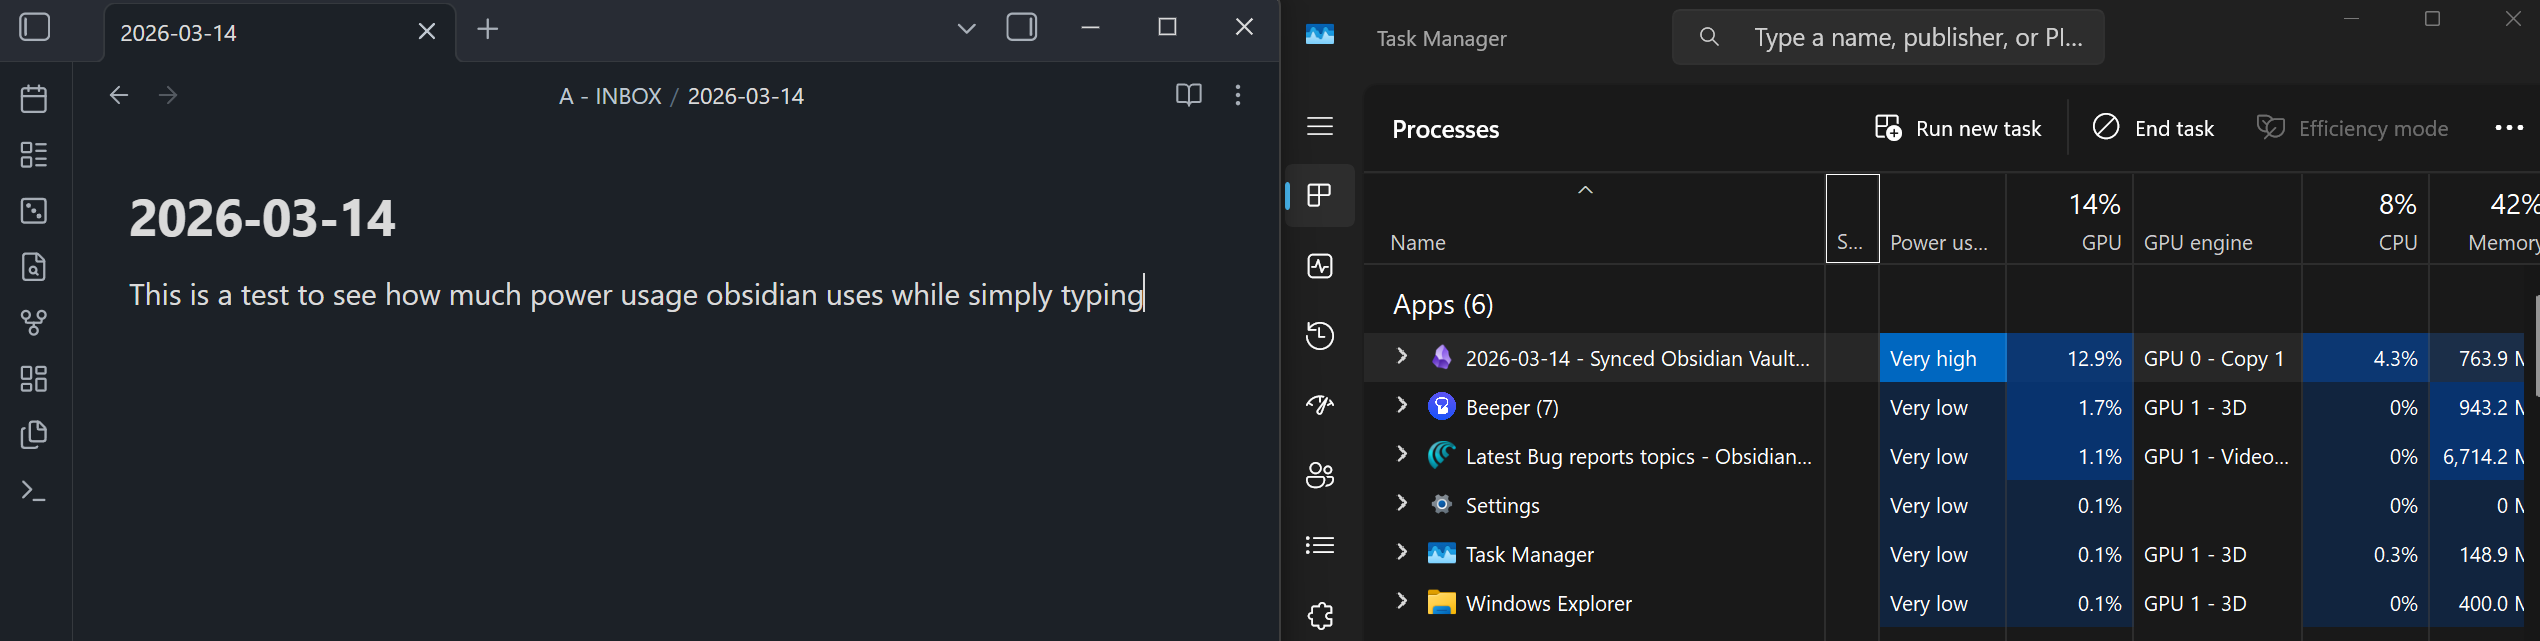Click the End task button
This screenshot has width=2540, height=641.
click(x=2154, y=128)
